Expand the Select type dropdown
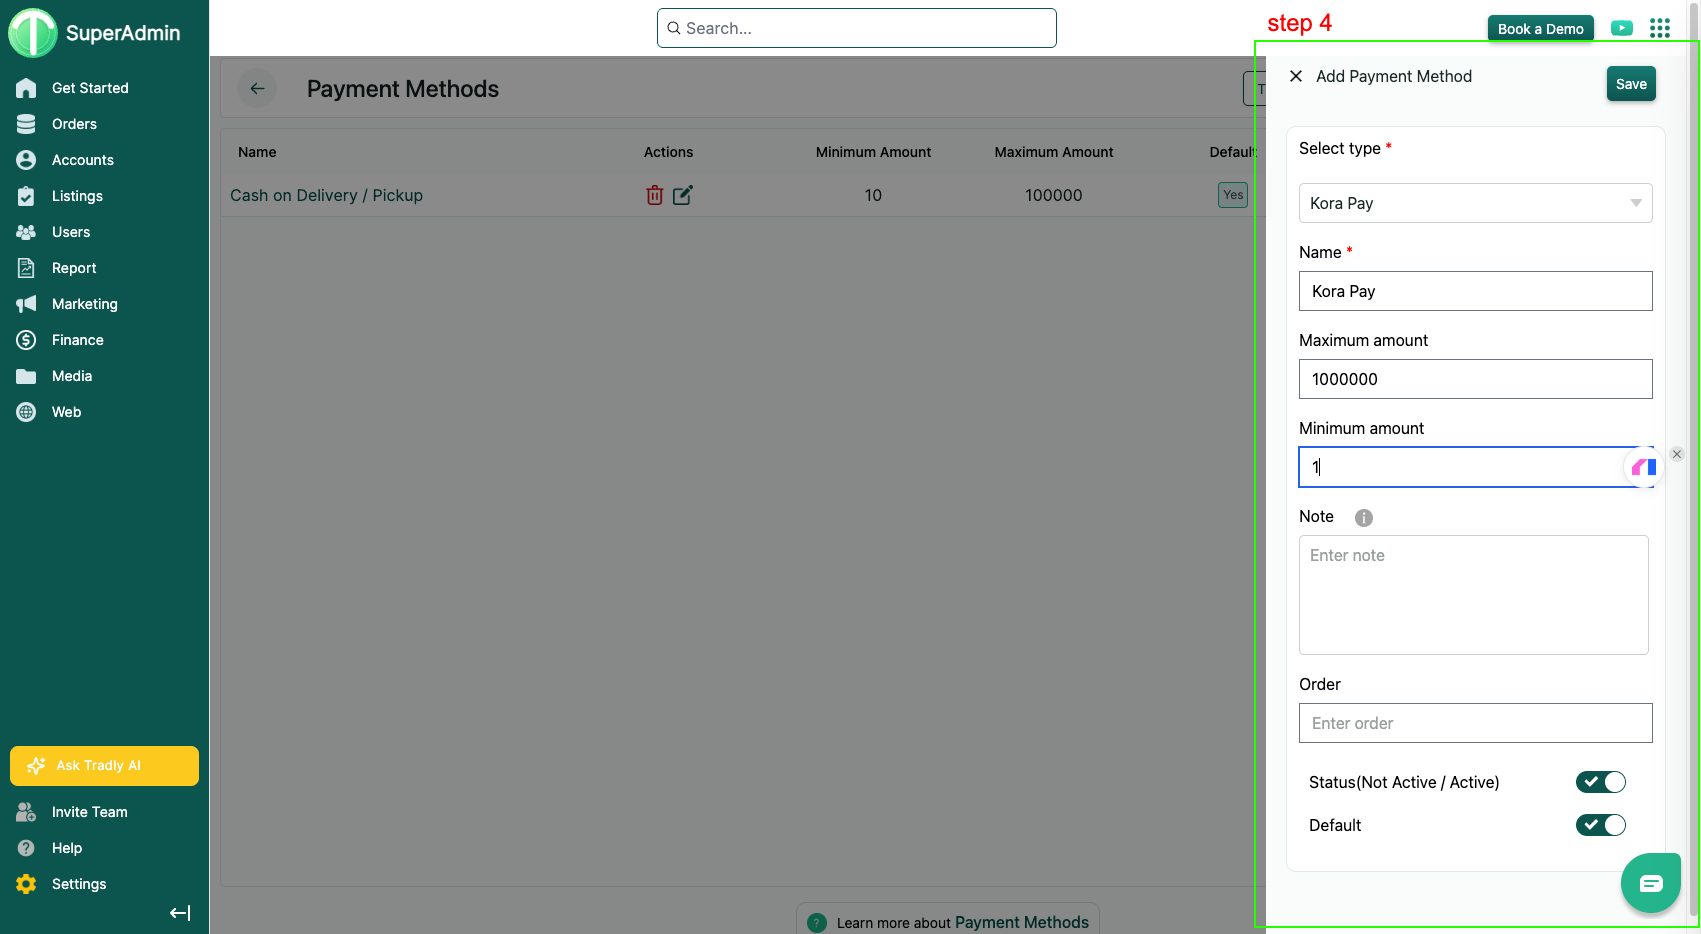This screenshot has width=1701, height=934. (1475, 203)
